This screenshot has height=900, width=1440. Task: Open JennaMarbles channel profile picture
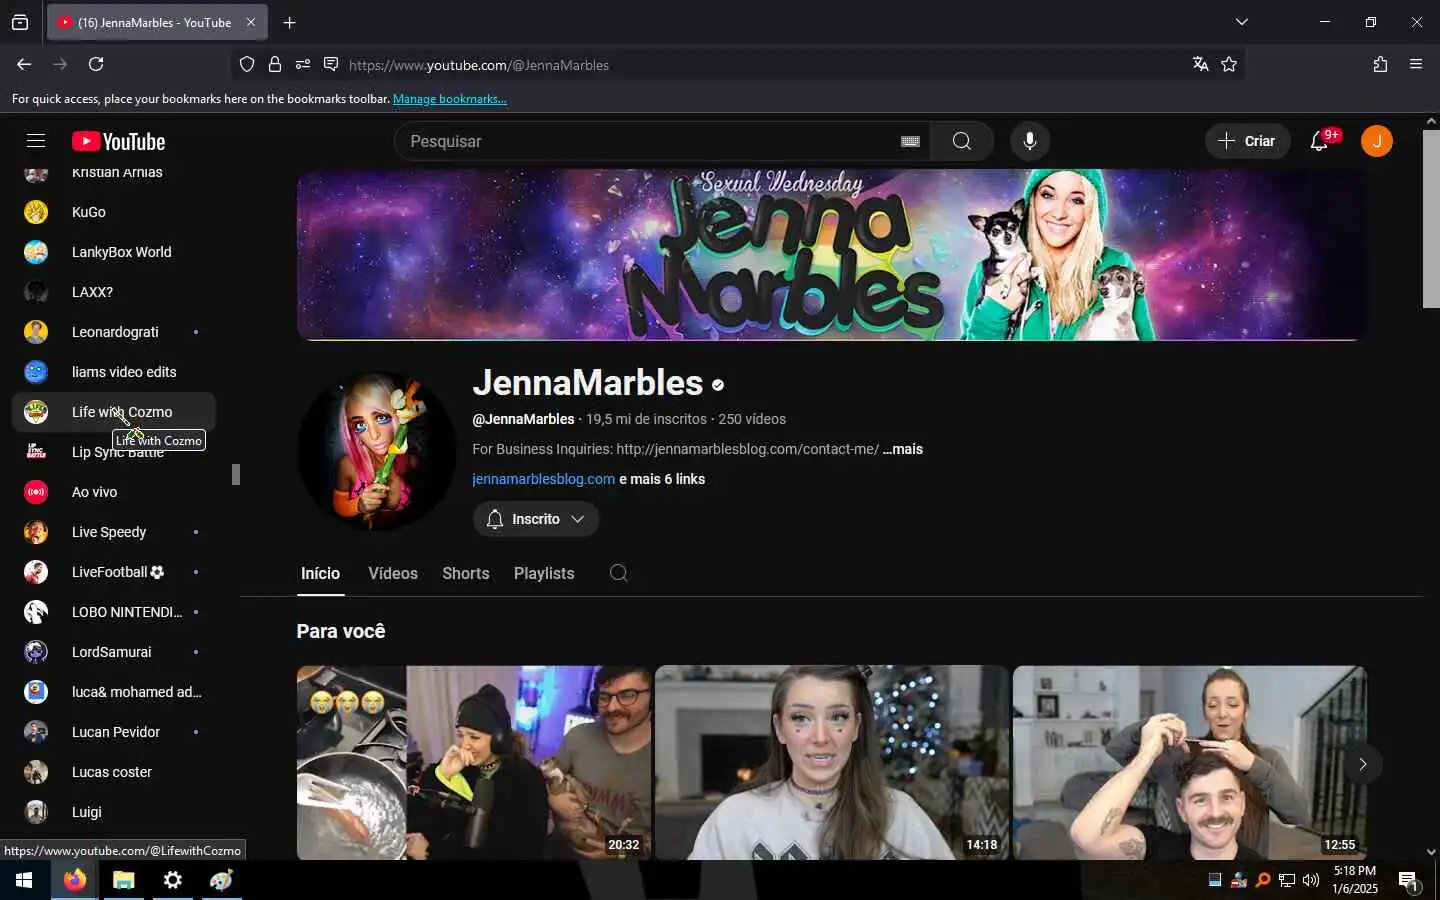(377, 451)
